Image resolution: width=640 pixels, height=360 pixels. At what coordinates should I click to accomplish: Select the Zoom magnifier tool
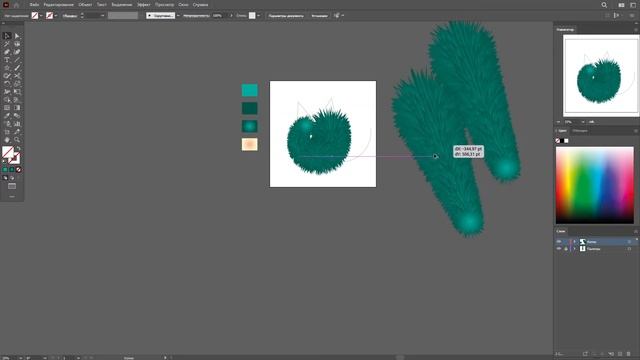(x=17, y=140)
